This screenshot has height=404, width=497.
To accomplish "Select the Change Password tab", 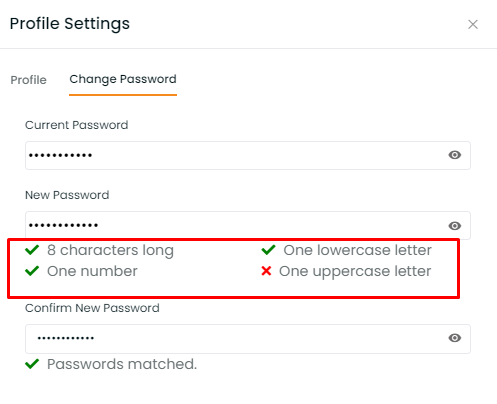I will click(x=123, y=79).
